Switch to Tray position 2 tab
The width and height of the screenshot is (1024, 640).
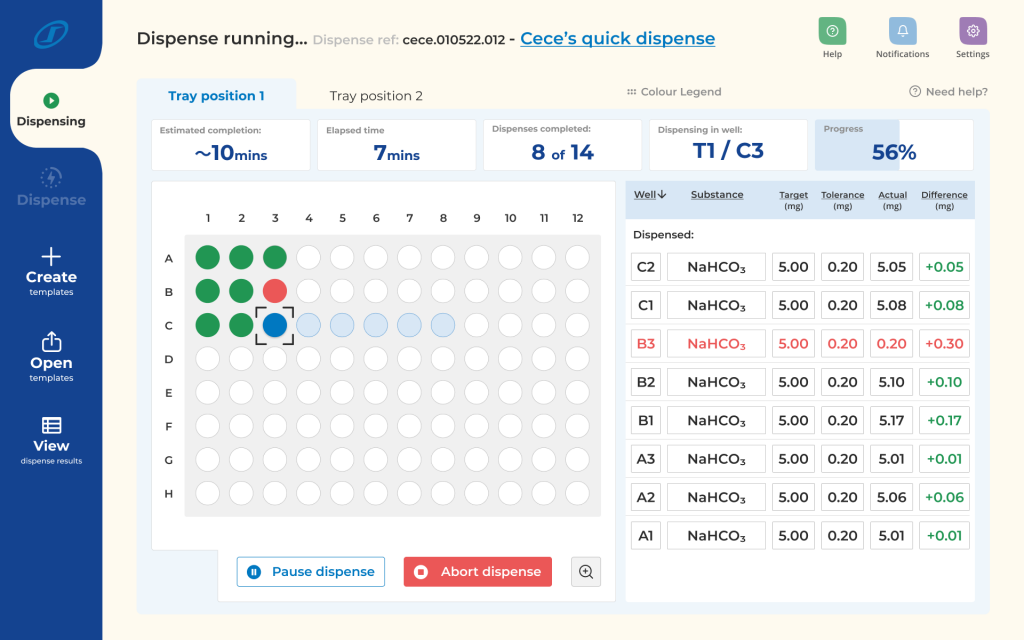(x=376, y=96)
